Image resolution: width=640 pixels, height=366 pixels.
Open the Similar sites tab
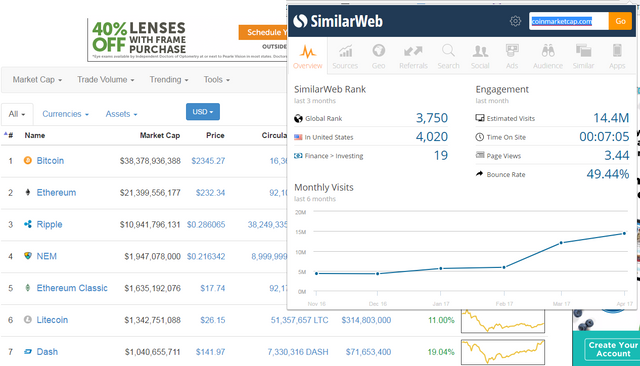tap(583, 56)
